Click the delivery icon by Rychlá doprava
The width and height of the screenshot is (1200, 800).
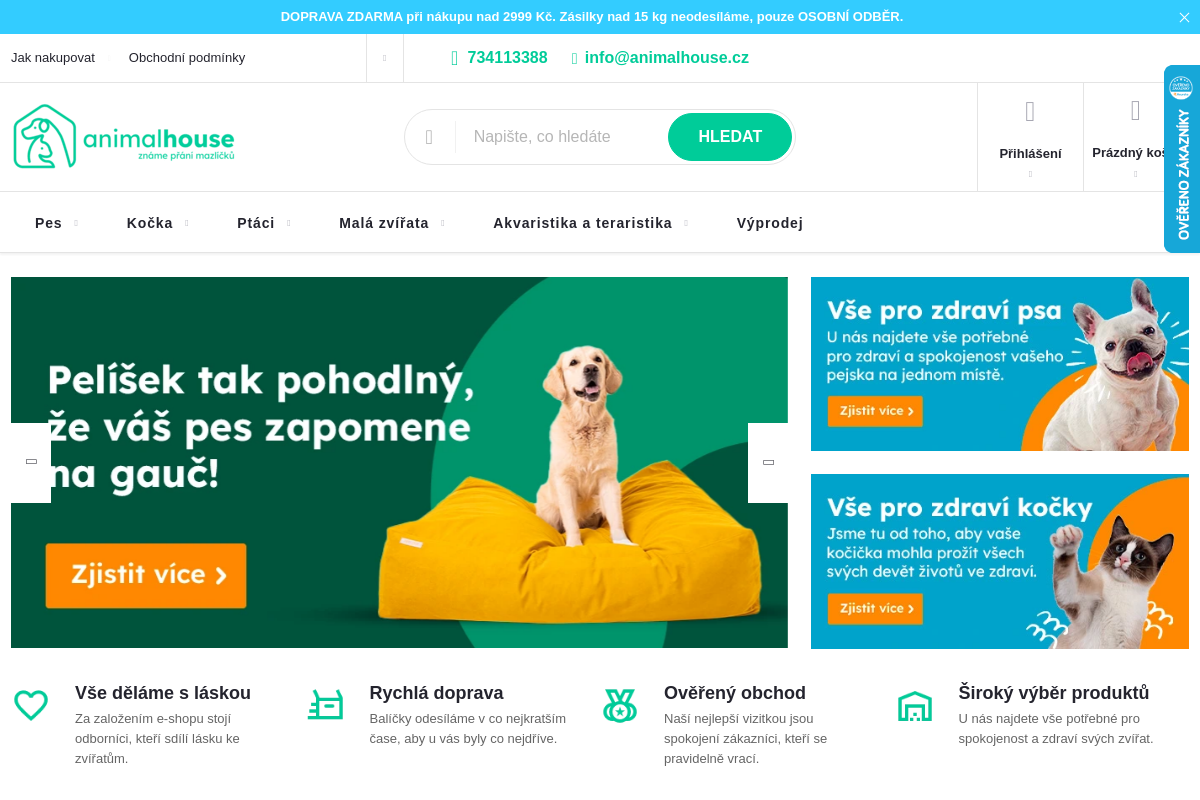(325, 705)
